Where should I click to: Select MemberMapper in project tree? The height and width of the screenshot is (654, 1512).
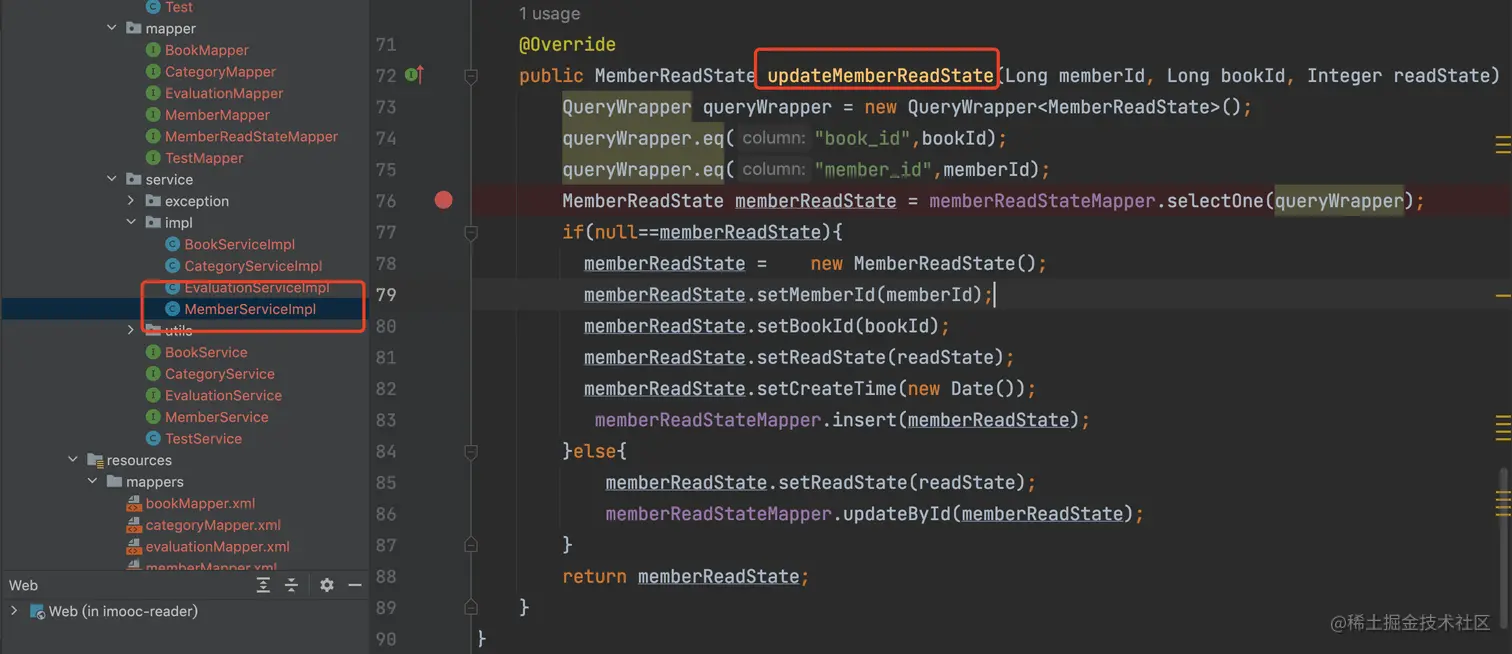pos(217,115)
